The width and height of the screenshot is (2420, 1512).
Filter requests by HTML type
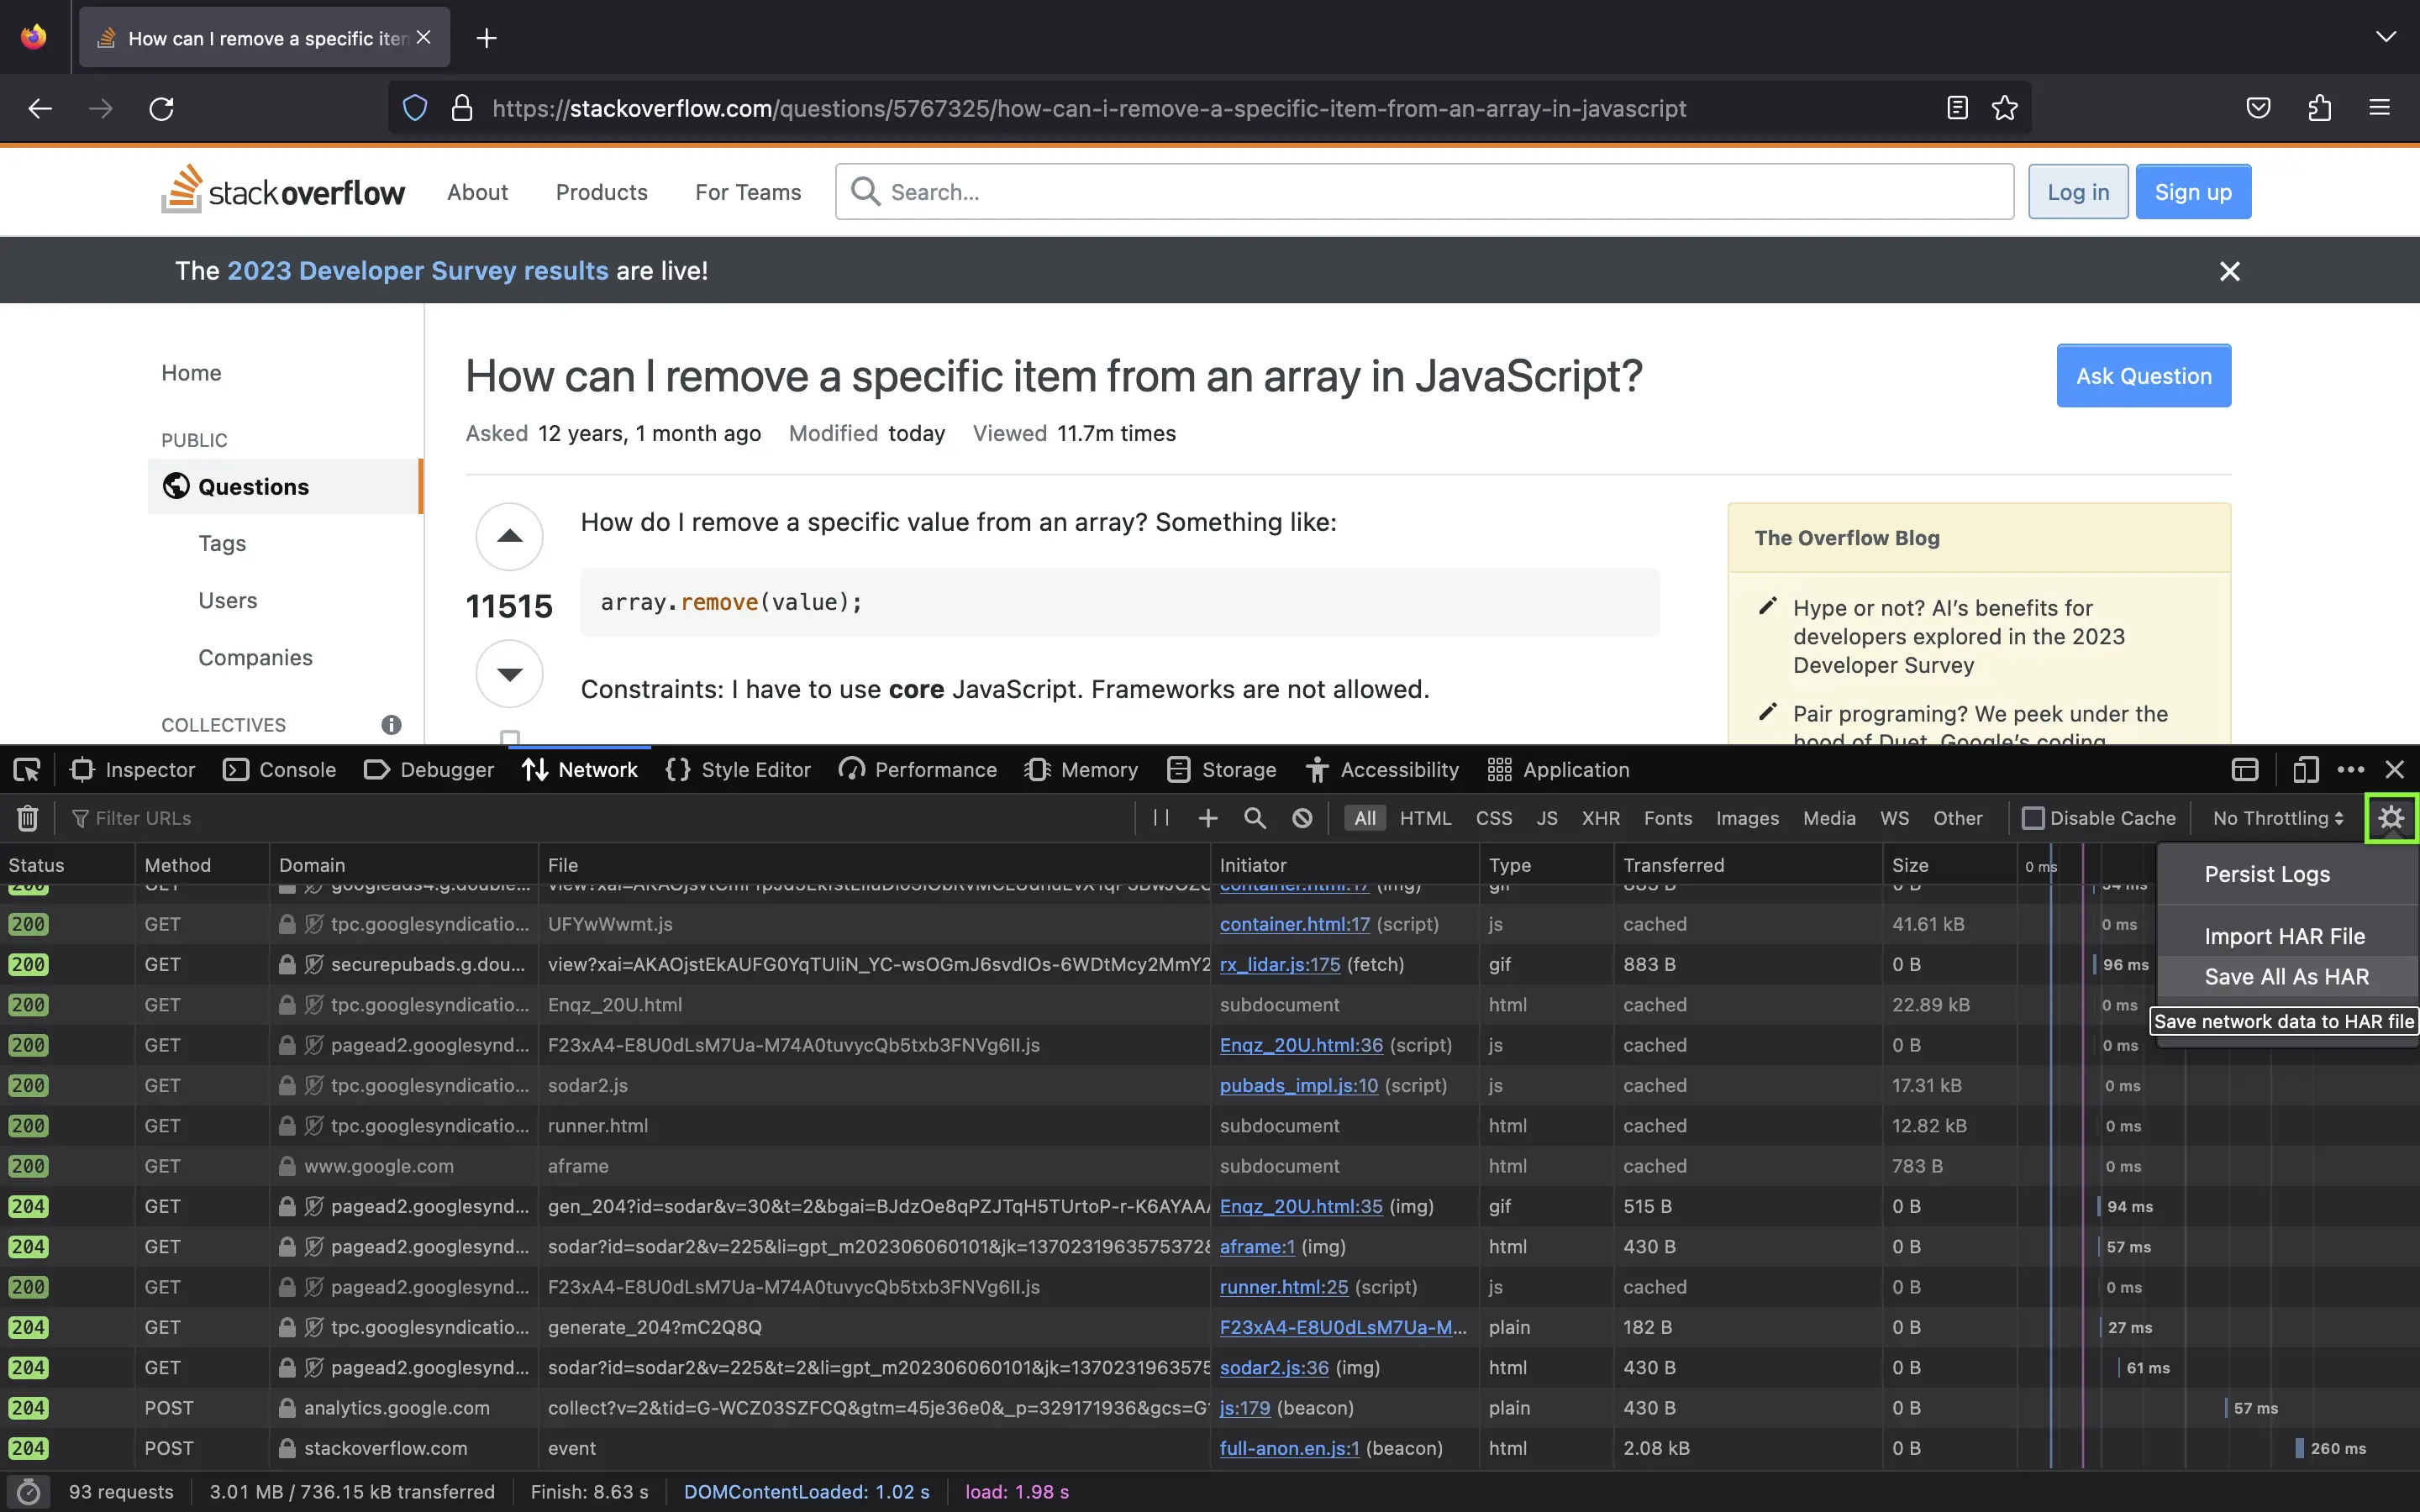click(1425, 818)
